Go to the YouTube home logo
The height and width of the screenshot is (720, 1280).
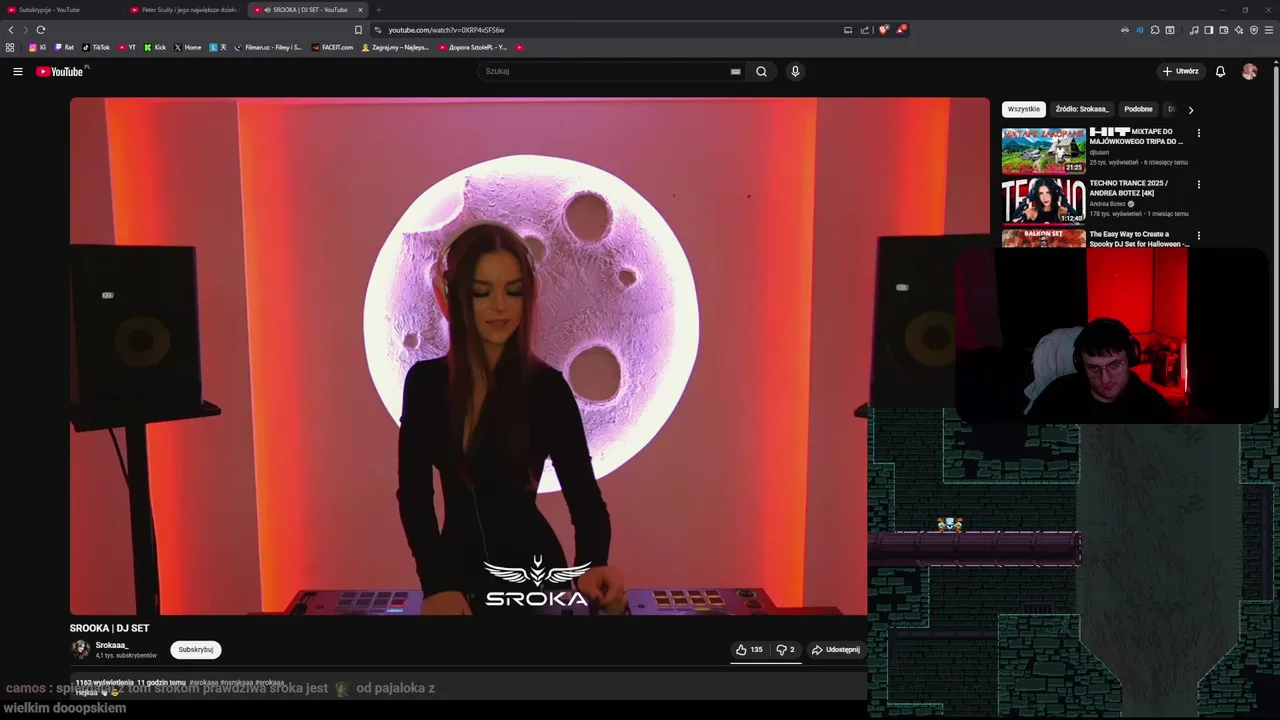61,71
